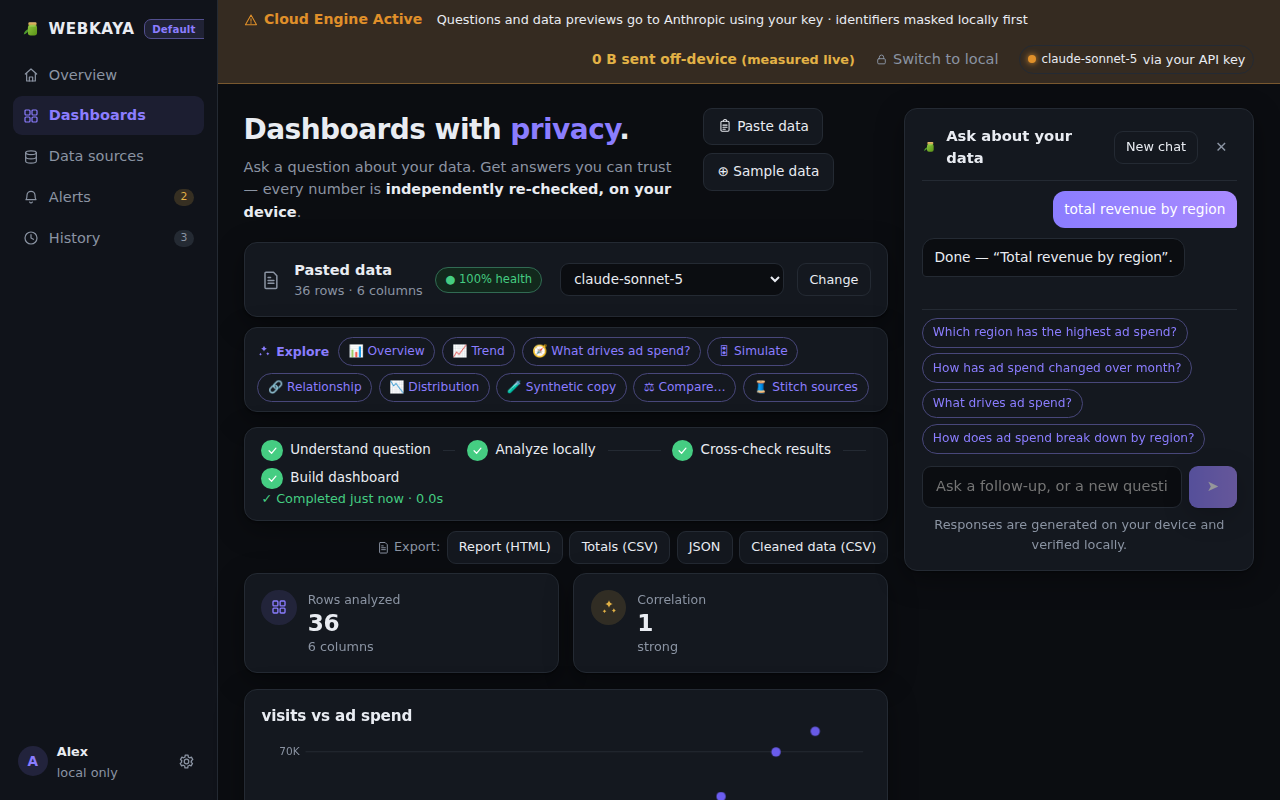Open the Alerts page
Screen dimensions: 1280x800
click(108, 197)
